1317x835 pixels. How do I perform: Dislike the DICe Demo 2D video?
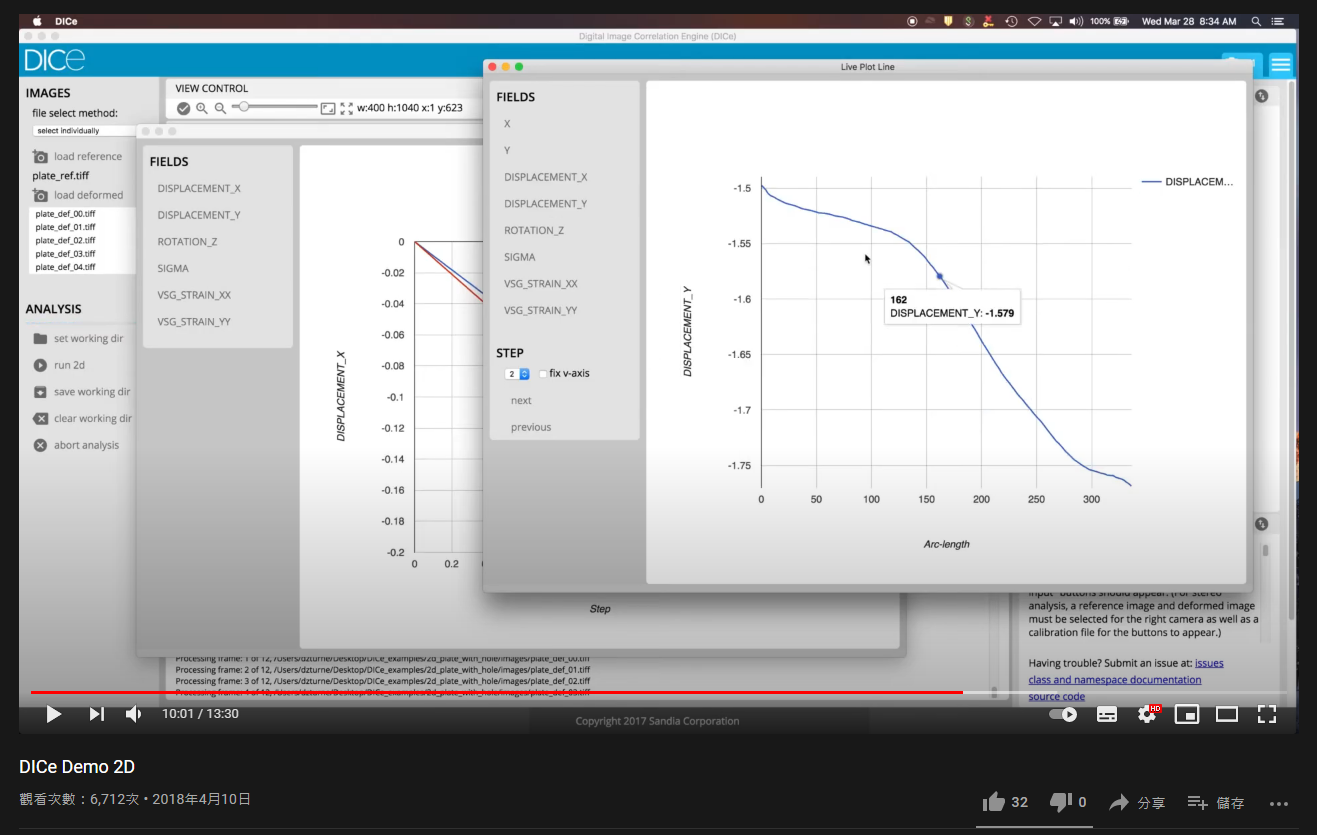click(x=1068, y=802)
